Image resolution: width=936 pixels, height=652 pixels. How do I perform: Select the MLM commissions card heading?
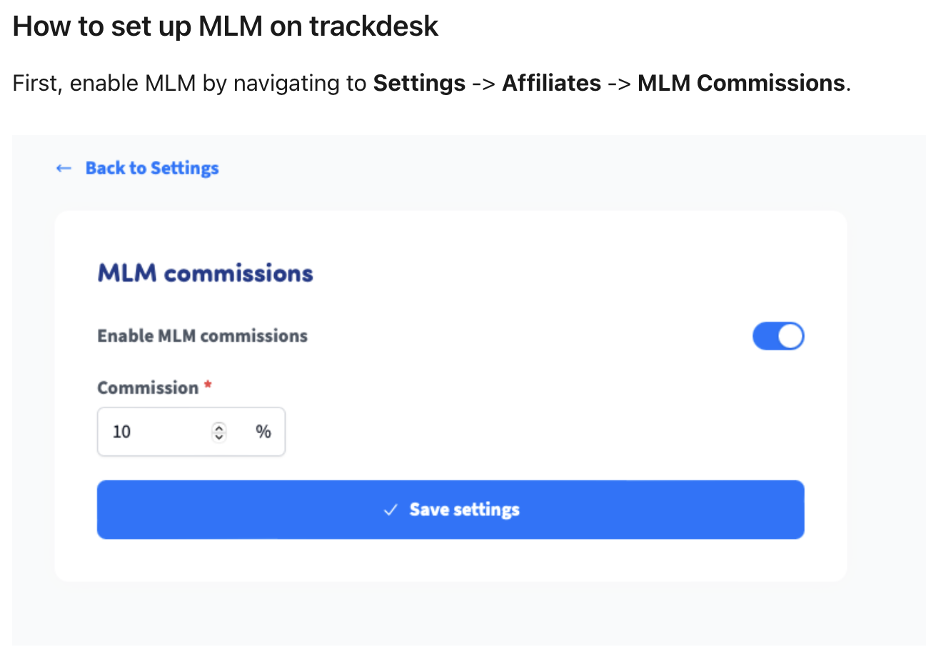tap(205, 273)
